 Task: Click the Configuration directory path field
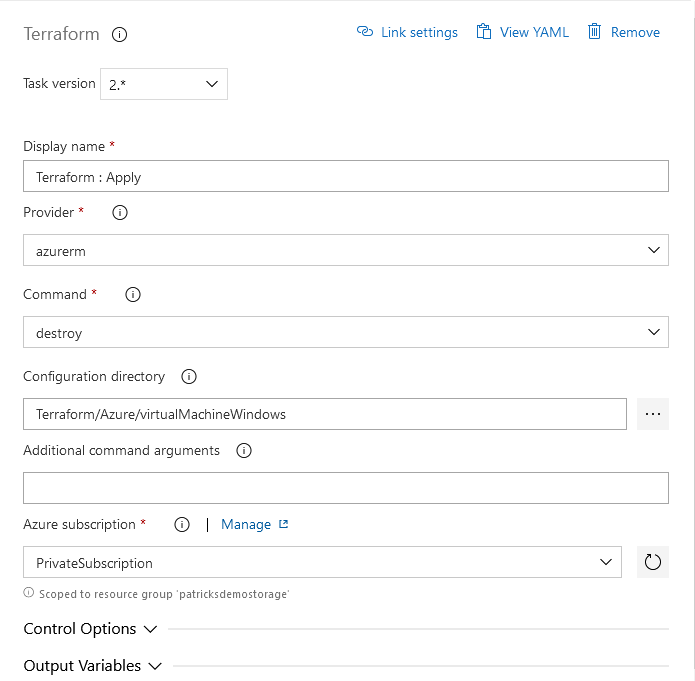(325, 414)
